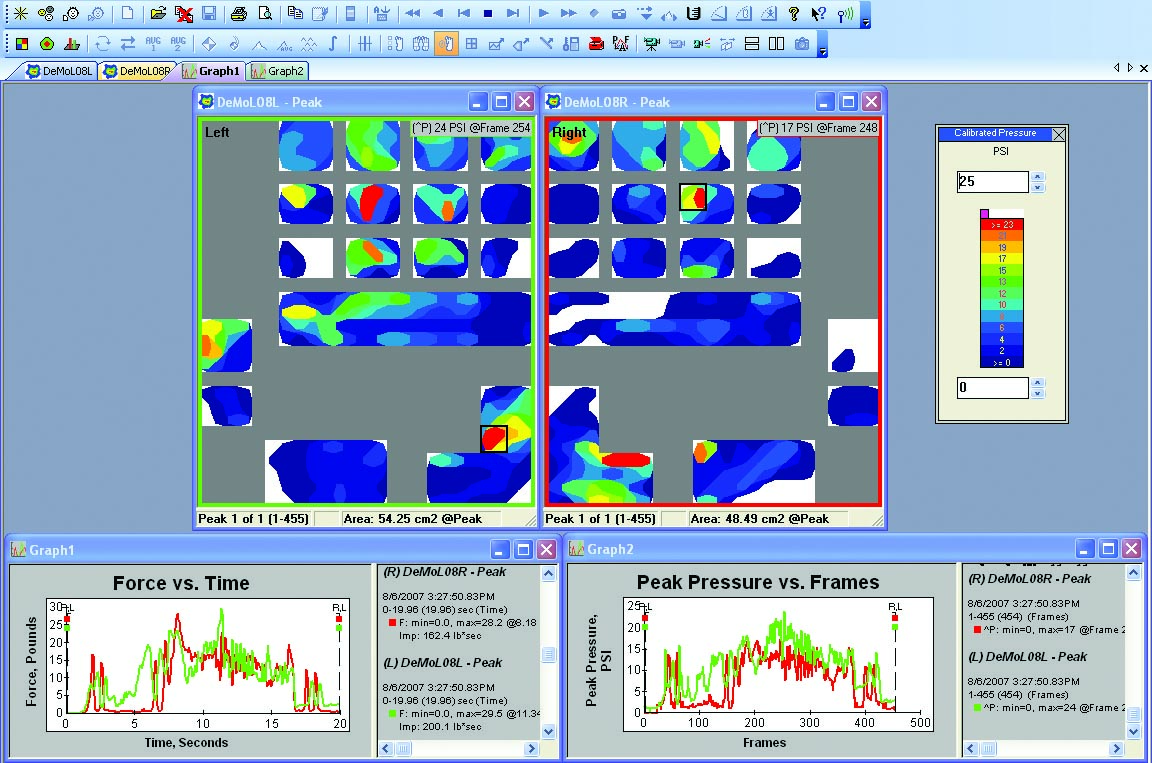
Task: Switch to the Graph2 tab
Action: 278,71
